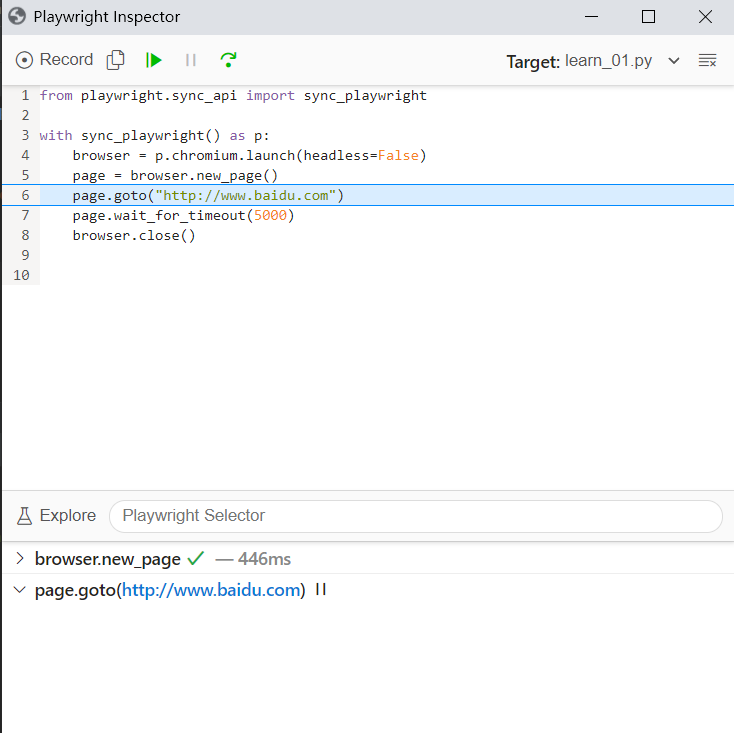Maximize the Playwright Inspector window
This screenshot has height=733, width=734.
tap(648, 17)
